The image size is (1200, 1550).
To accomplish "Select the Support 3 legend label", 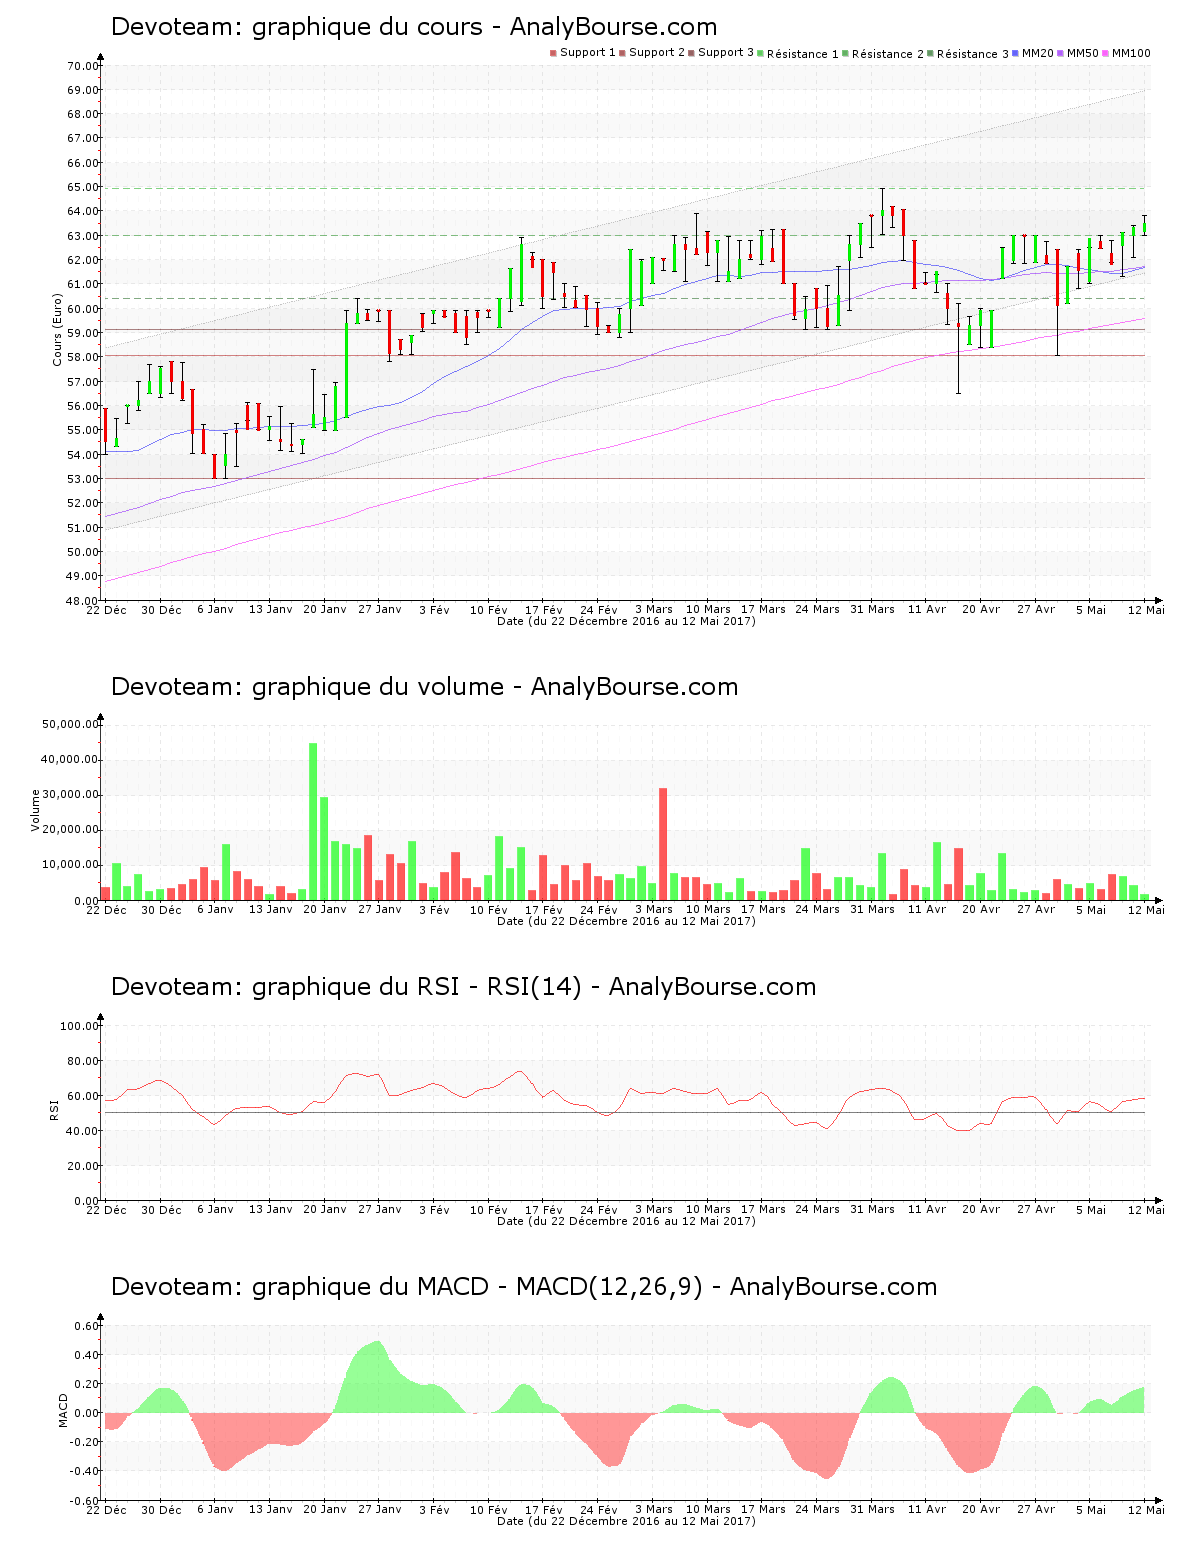I will click(726, 53).
